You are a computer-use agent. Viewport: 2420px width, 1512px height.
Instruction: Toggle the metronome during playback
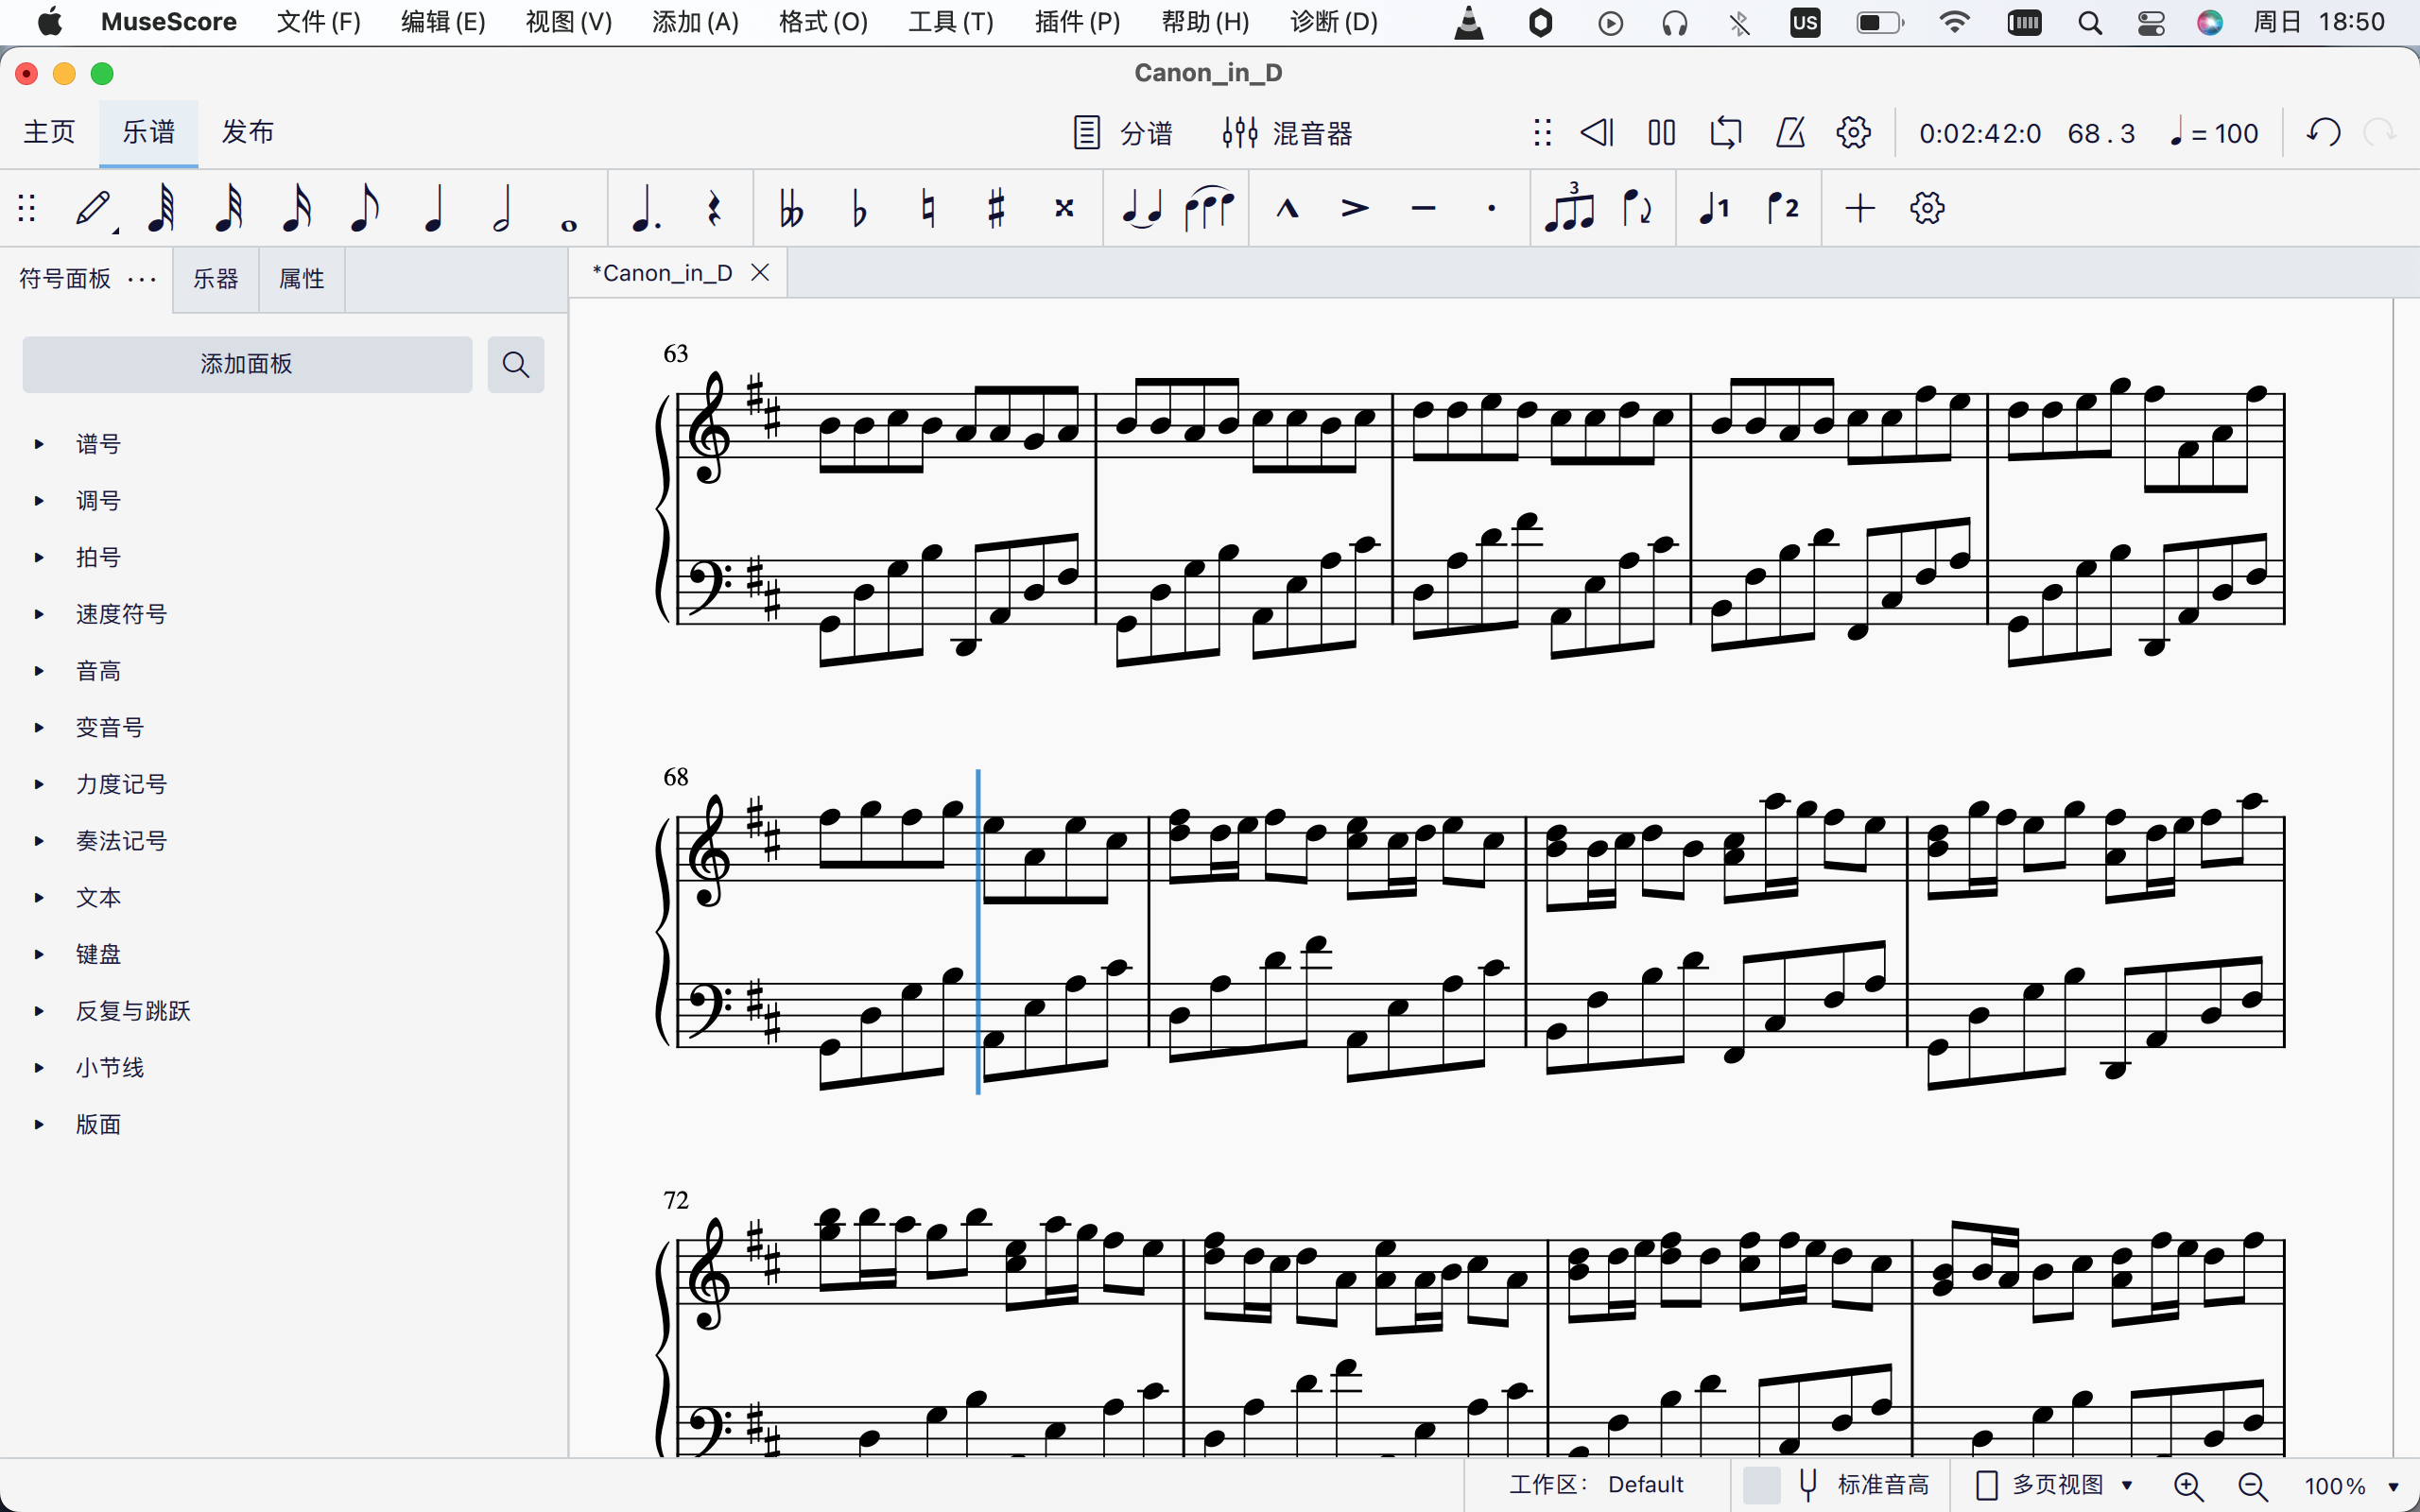point(1790,133)
